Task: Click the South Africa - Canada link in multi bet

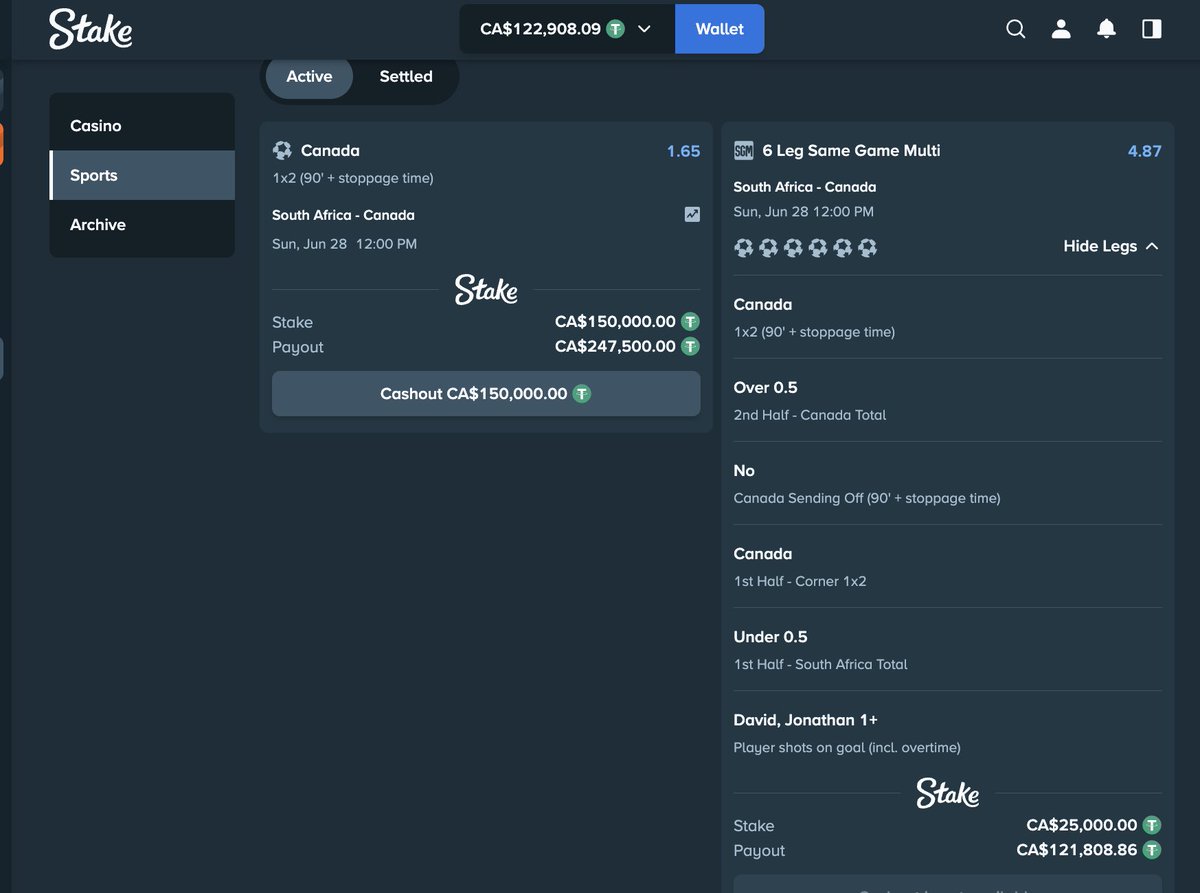Action: (805, 187)
